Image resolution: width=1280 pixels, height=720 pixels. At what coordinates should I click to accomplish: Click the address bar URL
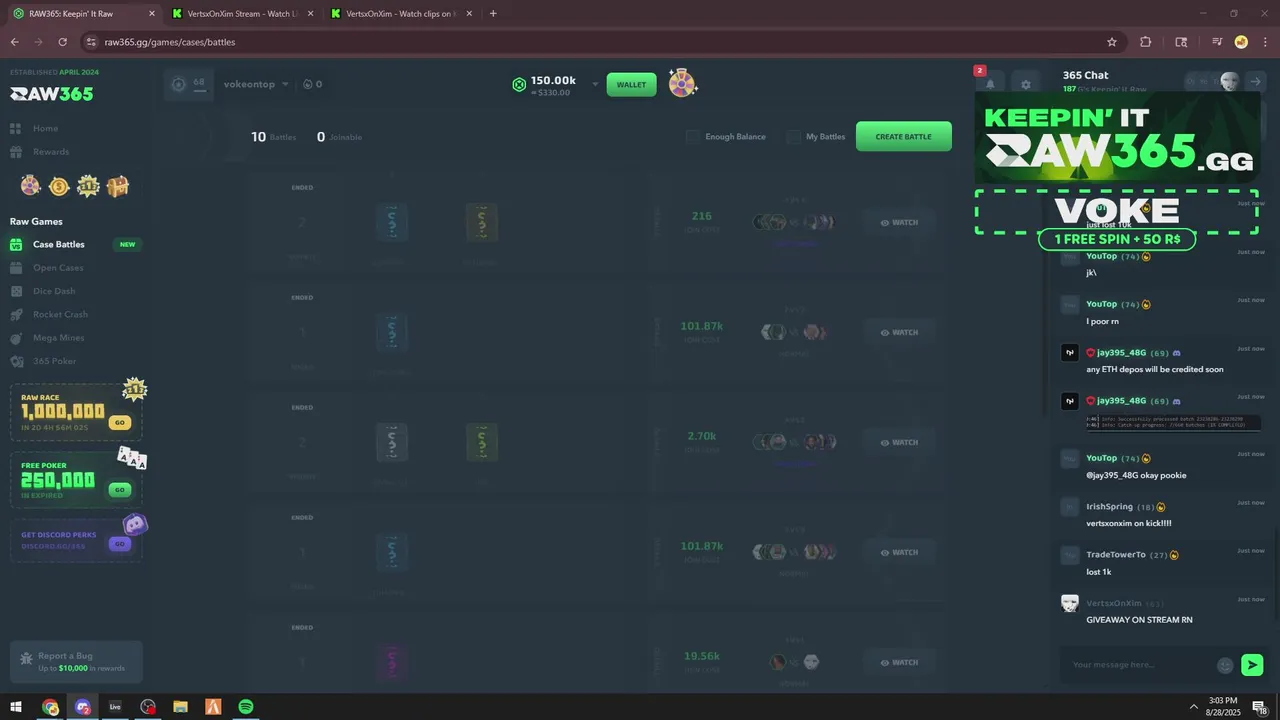tap(170, 42)
